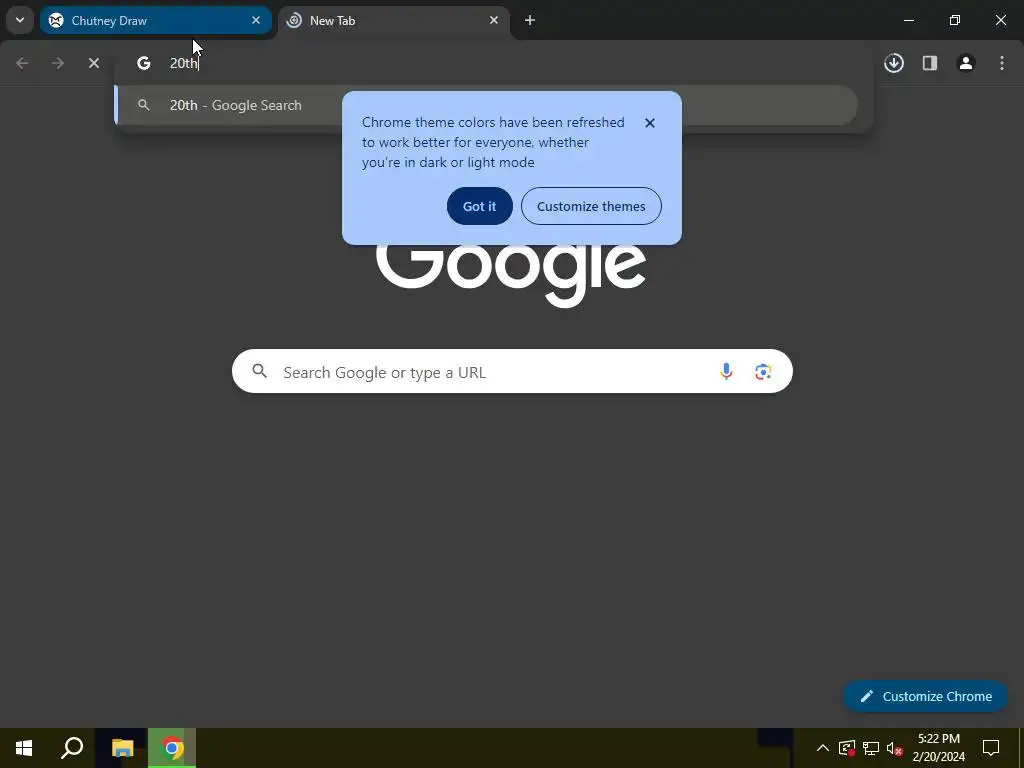This screenshot has width=1024, height=768.
Task: Open the Chrome three-dot menu
Action: point(1002,63)
